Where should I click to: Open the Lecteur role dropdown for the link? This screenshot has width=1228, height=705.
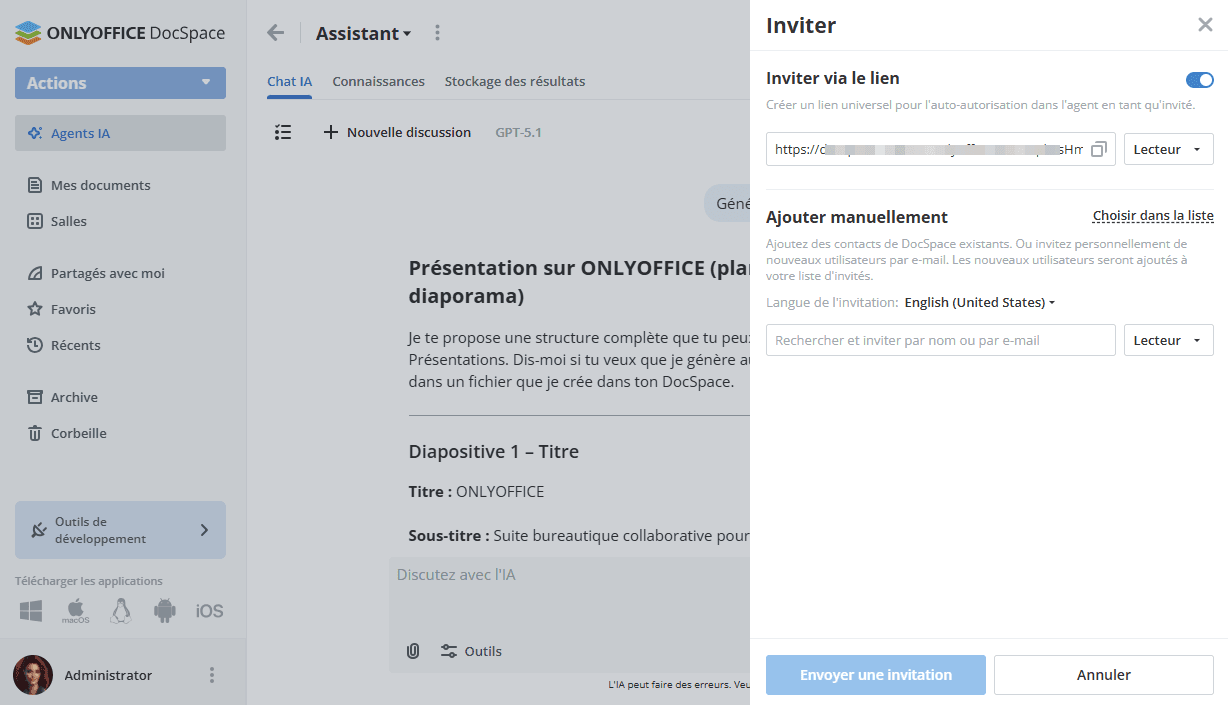coord(1168,148)
